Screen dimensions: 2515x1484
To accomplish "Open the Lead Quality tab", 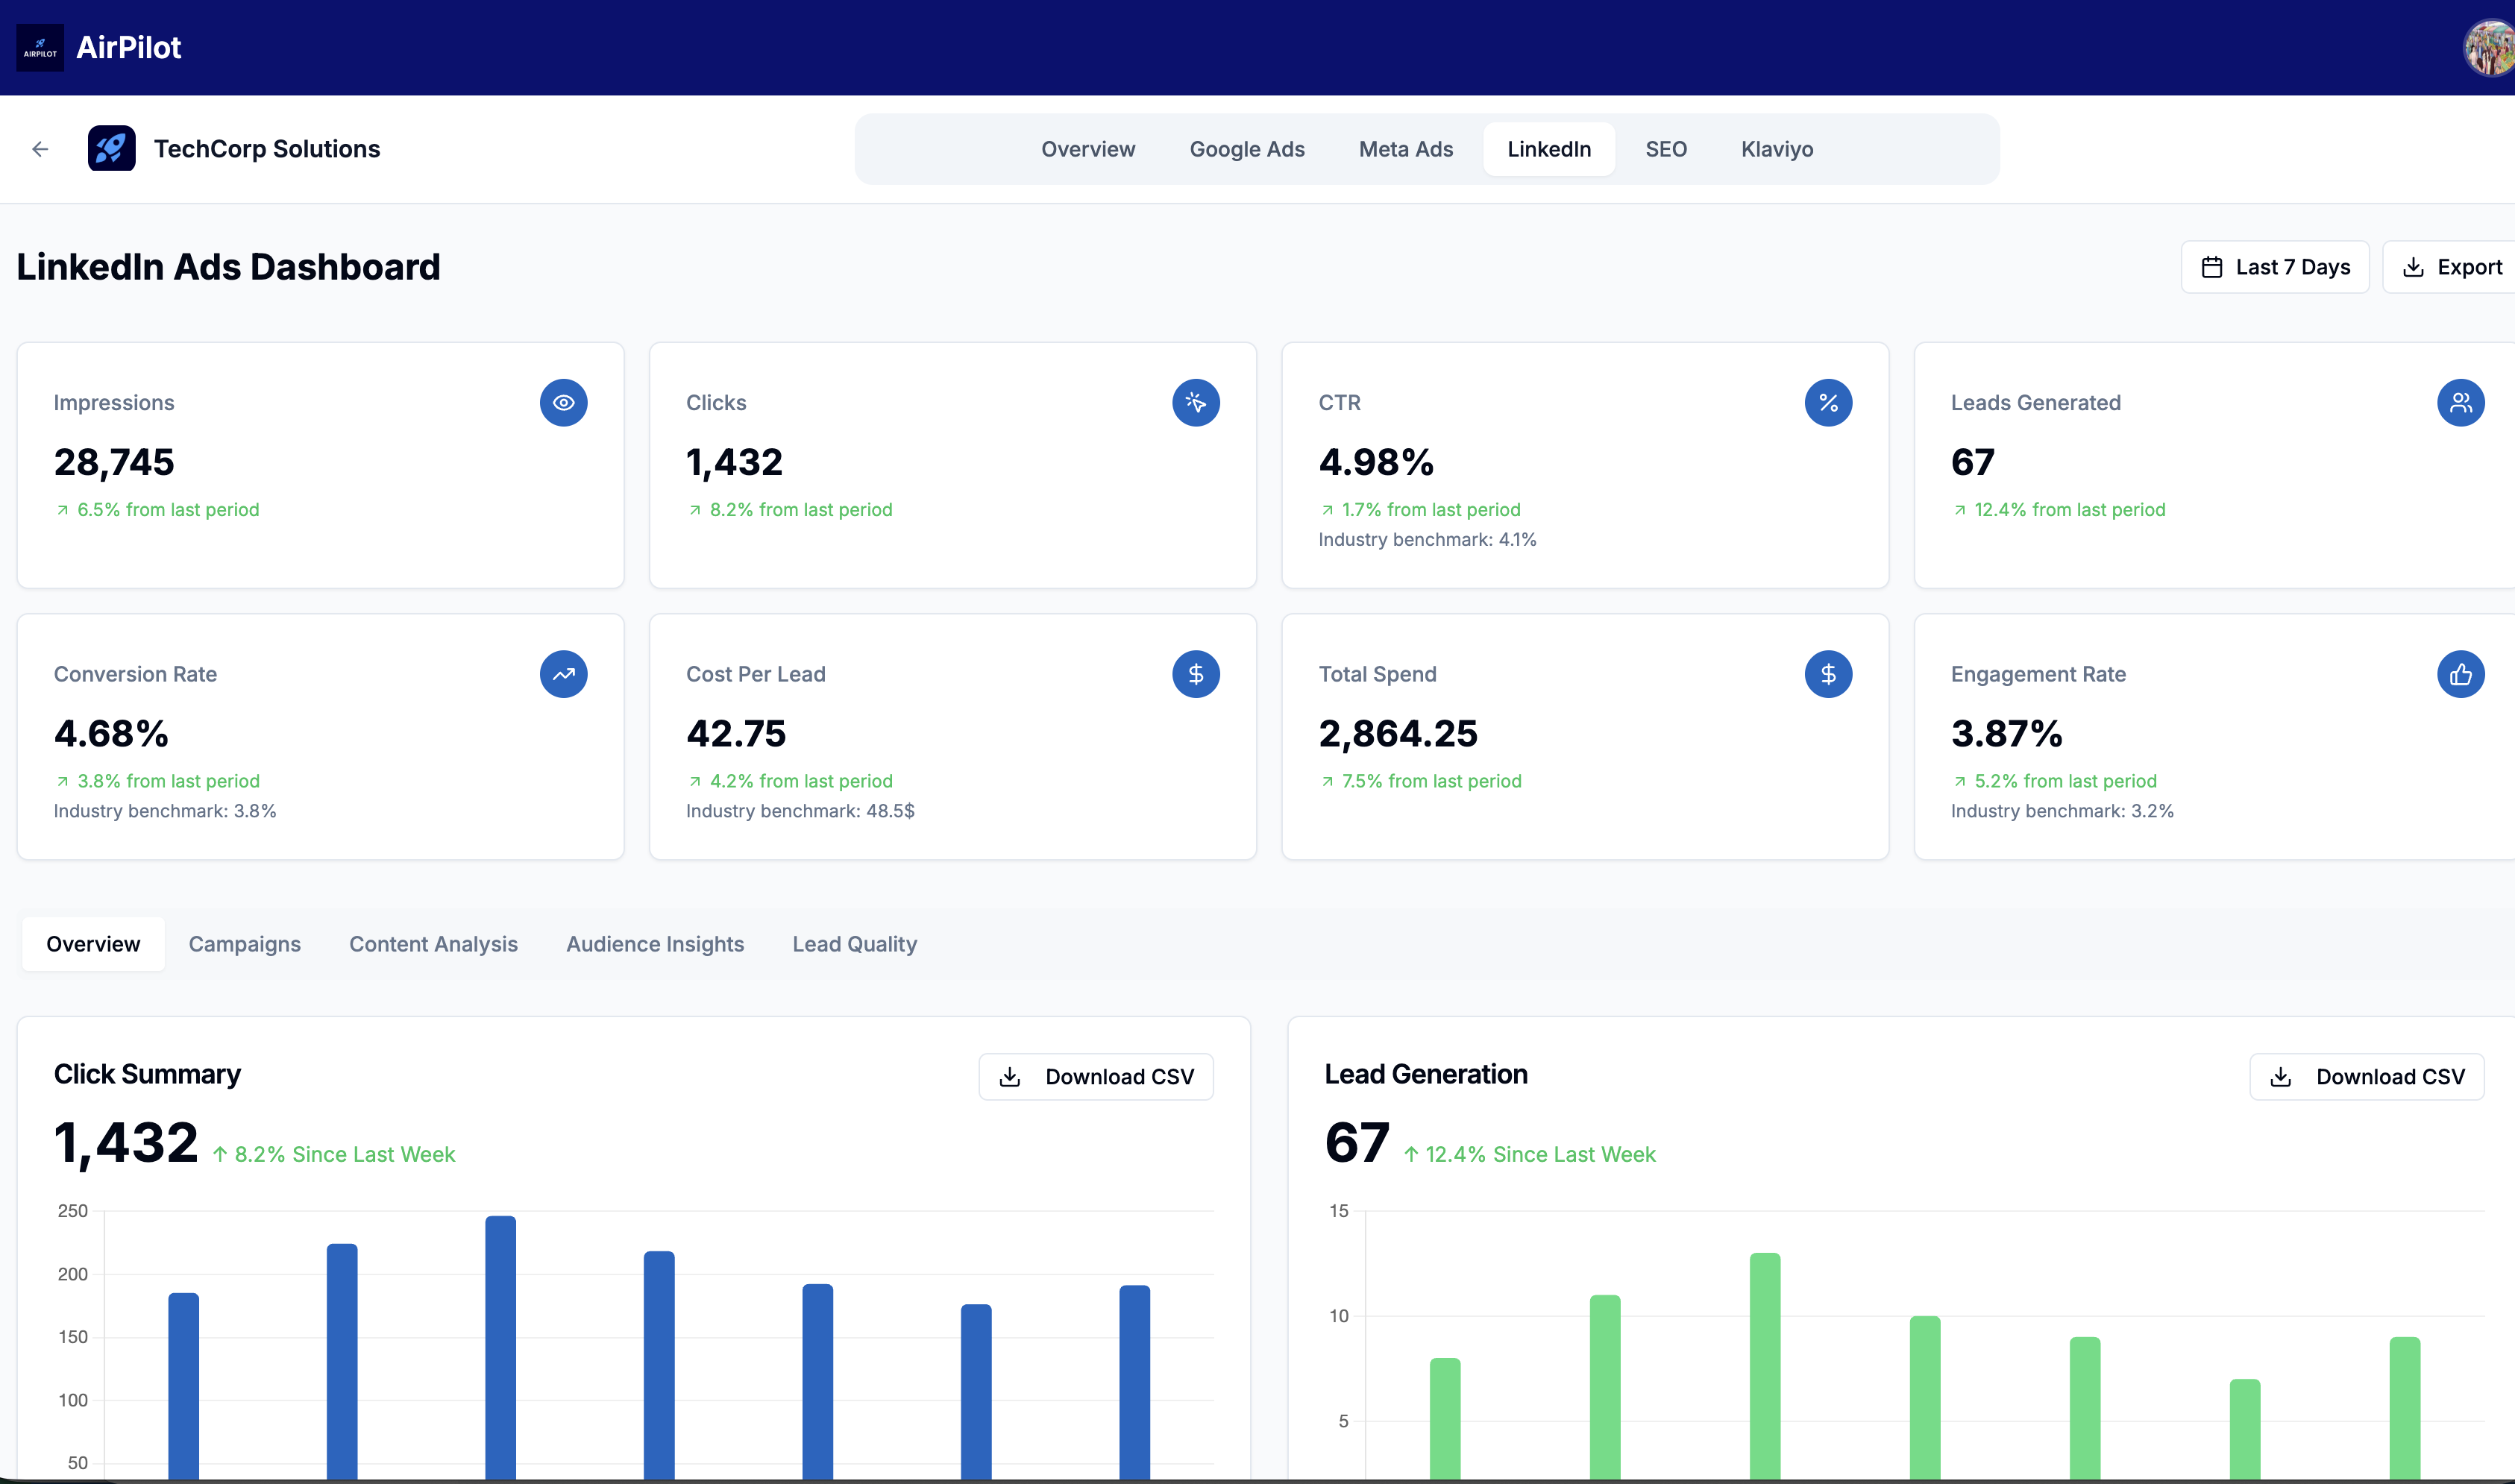I will 854,943.
